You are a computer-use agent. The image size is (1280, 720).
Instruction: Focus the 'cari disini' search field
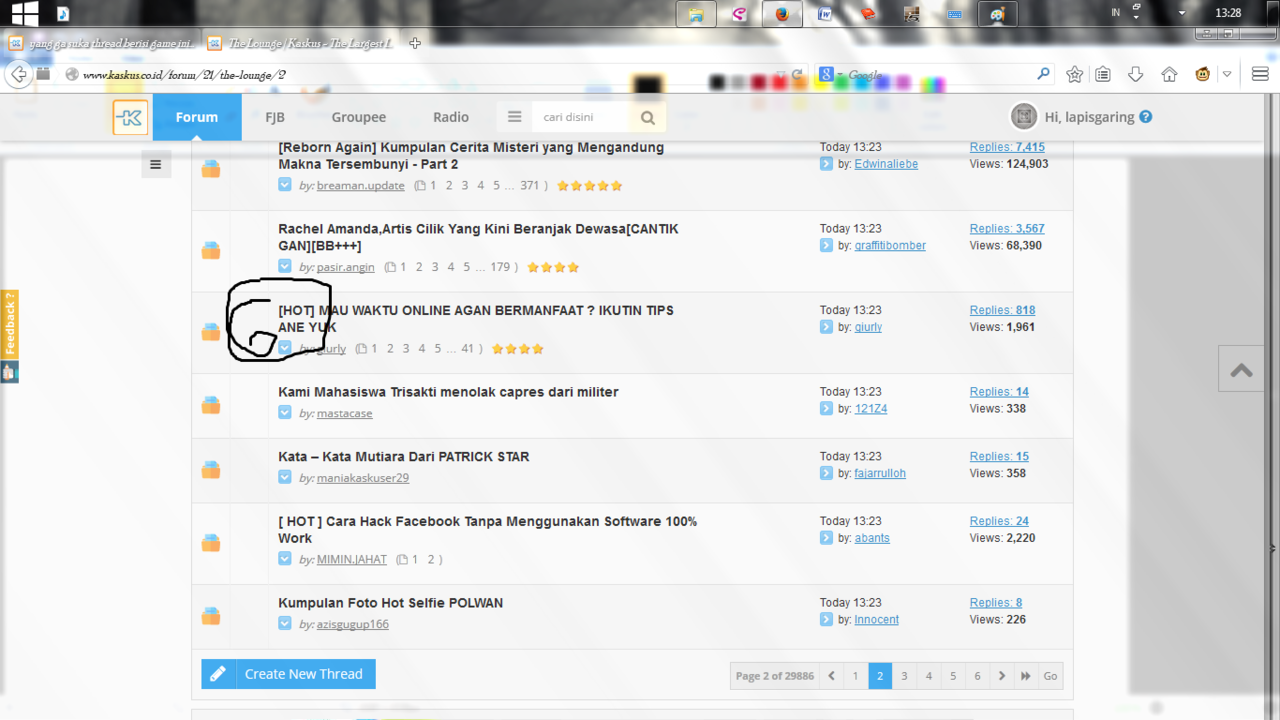point(582,117)
